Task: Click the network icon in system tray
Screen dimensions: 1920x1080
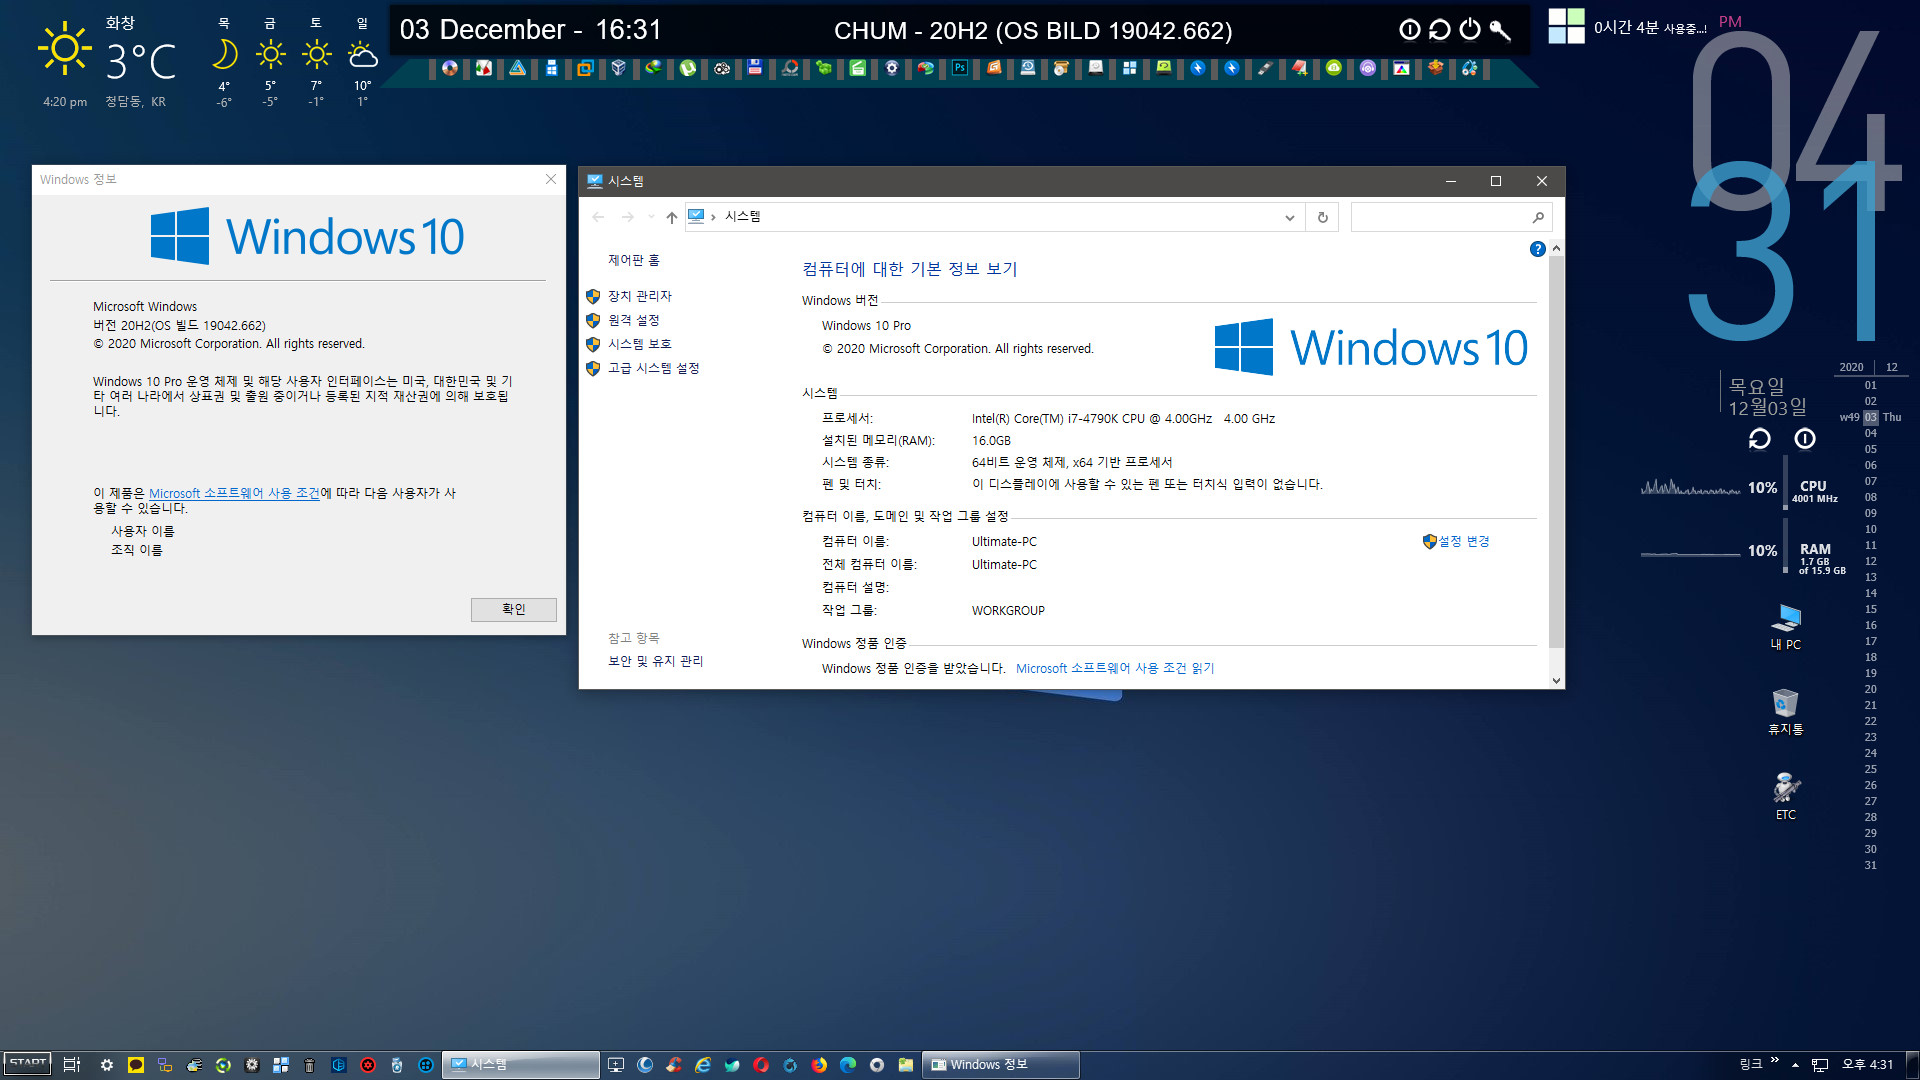Action: click(x=1820, y=1065)
